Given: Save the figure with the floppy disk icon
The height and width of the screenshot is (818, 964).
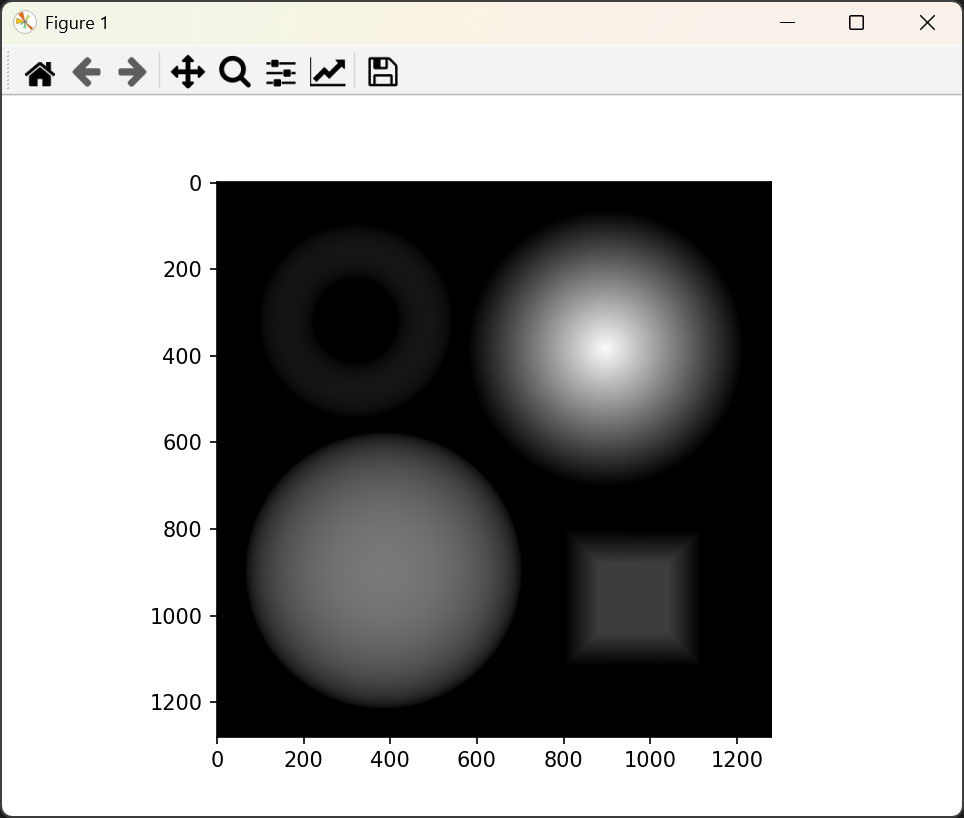Looking at the screenshot, I should [383, 73].
